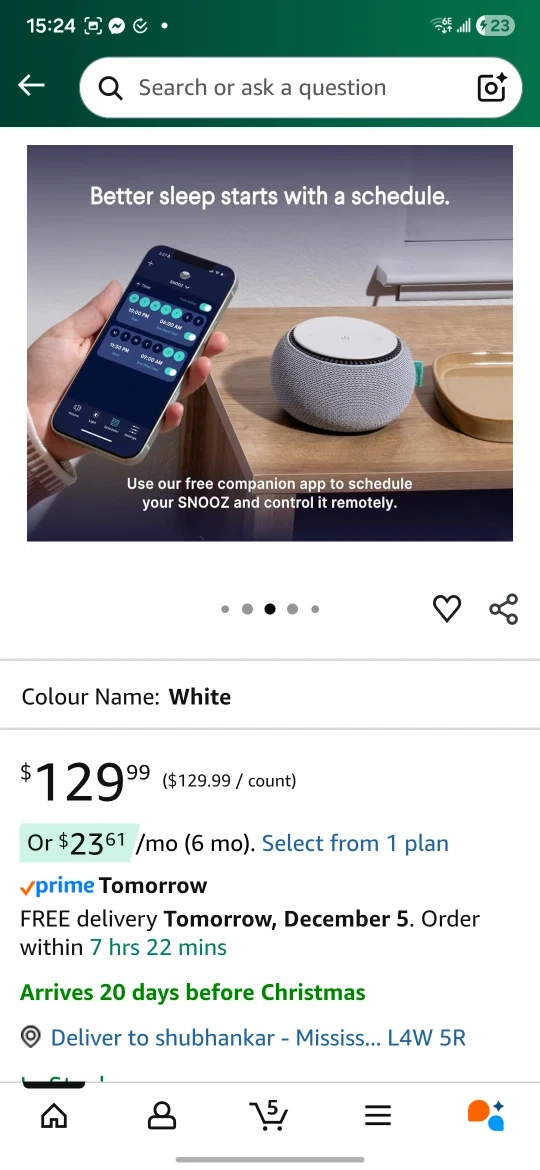The height and width of the screenshot is (1170, 540).
Task: Add item to wishlist heart icon
Action: 447,609
